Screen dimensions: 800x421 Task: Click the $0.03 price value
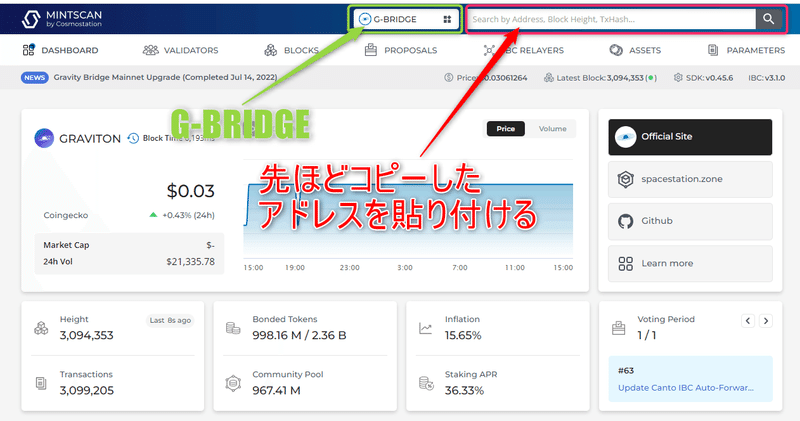pyautogui.click(x=190, y=191)
